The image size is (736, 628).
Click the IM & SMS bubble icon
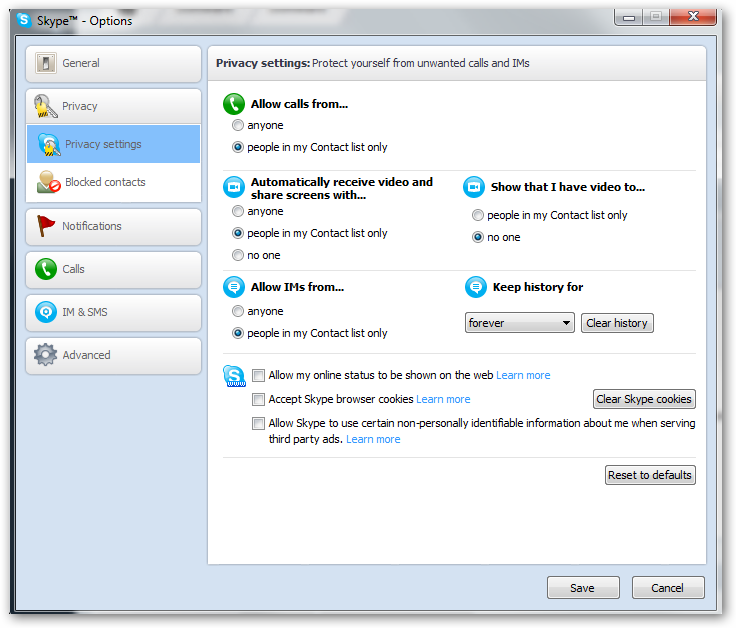click(46, 312)
